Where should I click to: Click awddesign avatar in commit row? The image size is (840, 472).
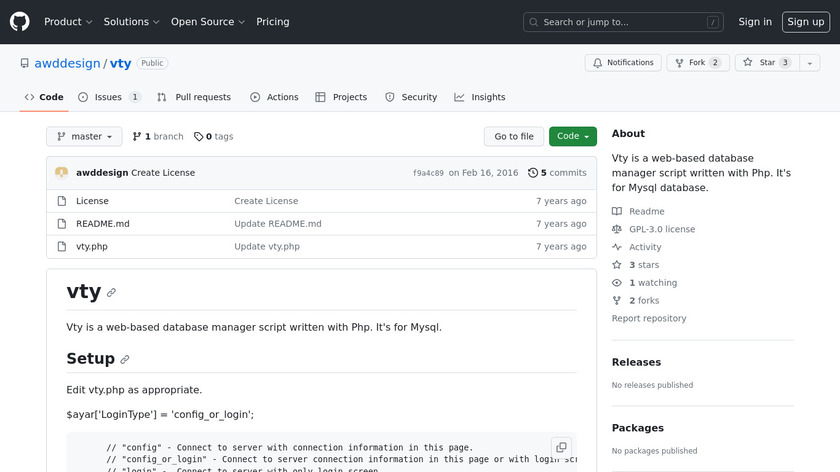[62, 172]
